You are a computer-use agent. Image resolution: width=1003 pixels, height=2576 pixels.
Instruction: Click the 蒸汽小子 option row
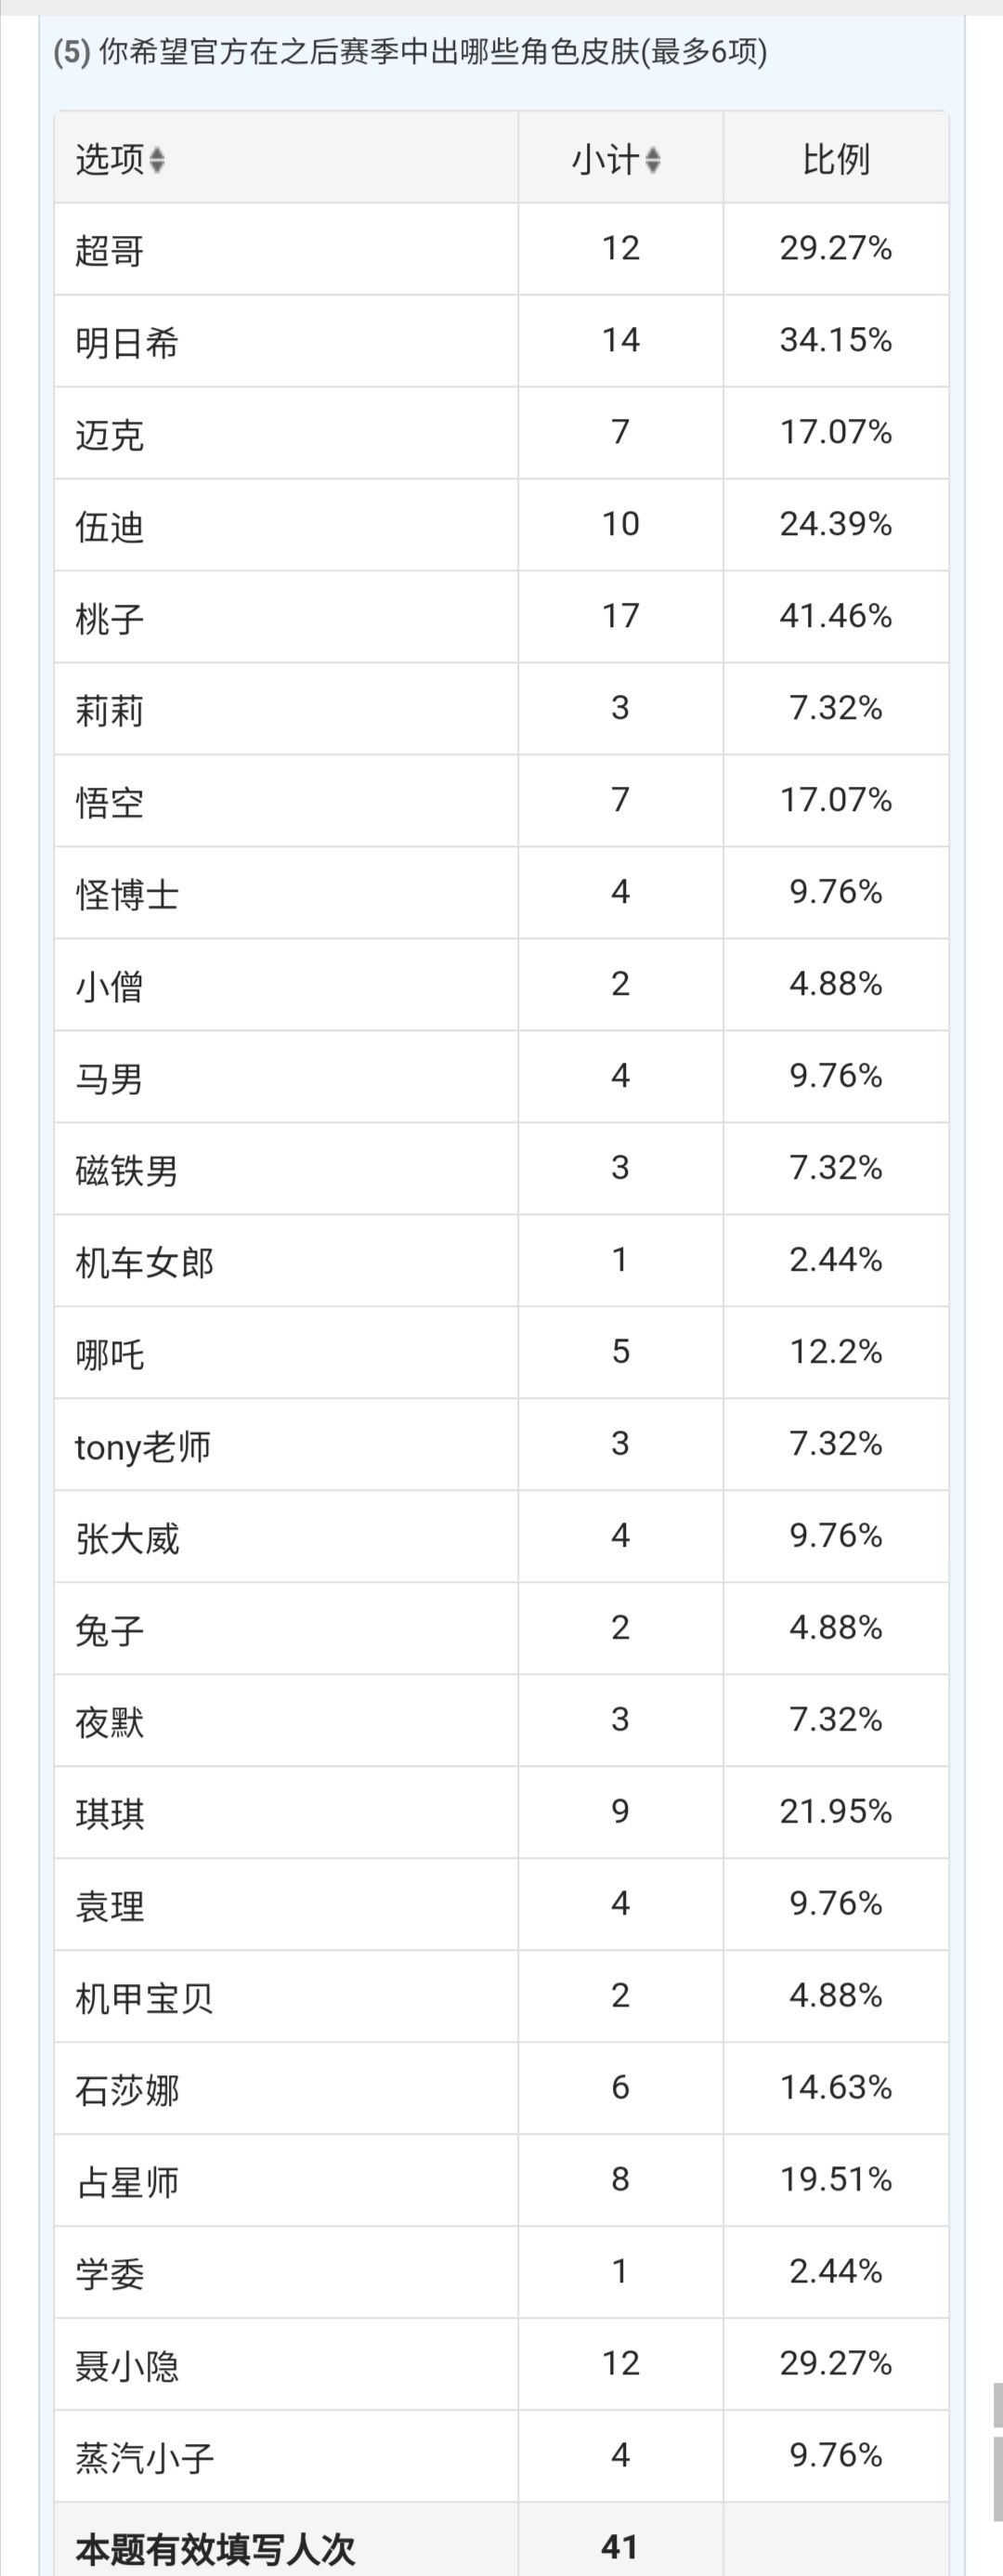coord(501,2457)
